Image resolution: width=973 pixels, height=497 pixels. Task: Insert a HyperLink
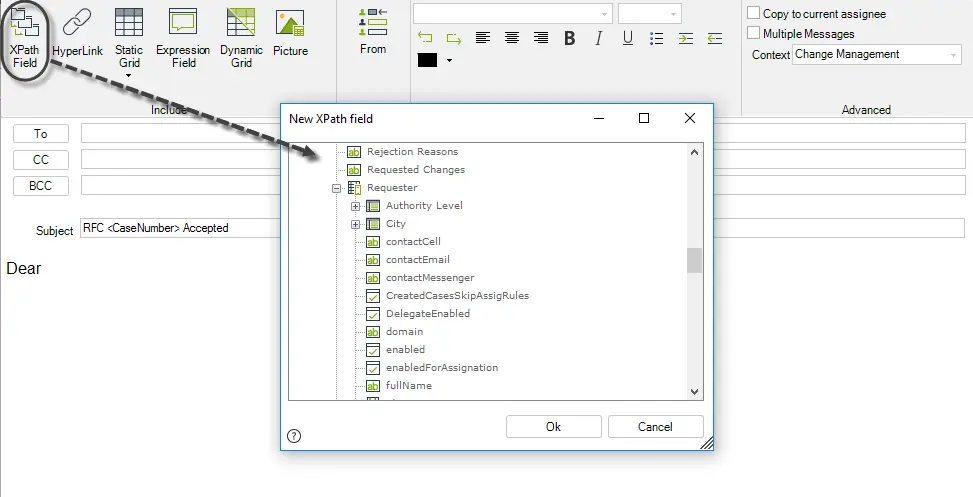point(77,33)
